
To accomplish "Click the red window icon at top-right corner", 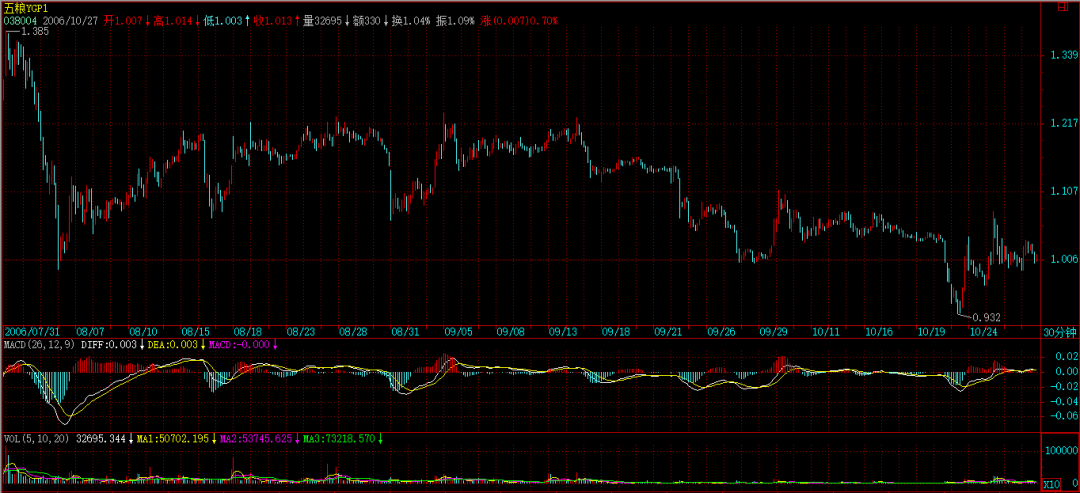I will pyautogui.click(x=1063, y=8).
